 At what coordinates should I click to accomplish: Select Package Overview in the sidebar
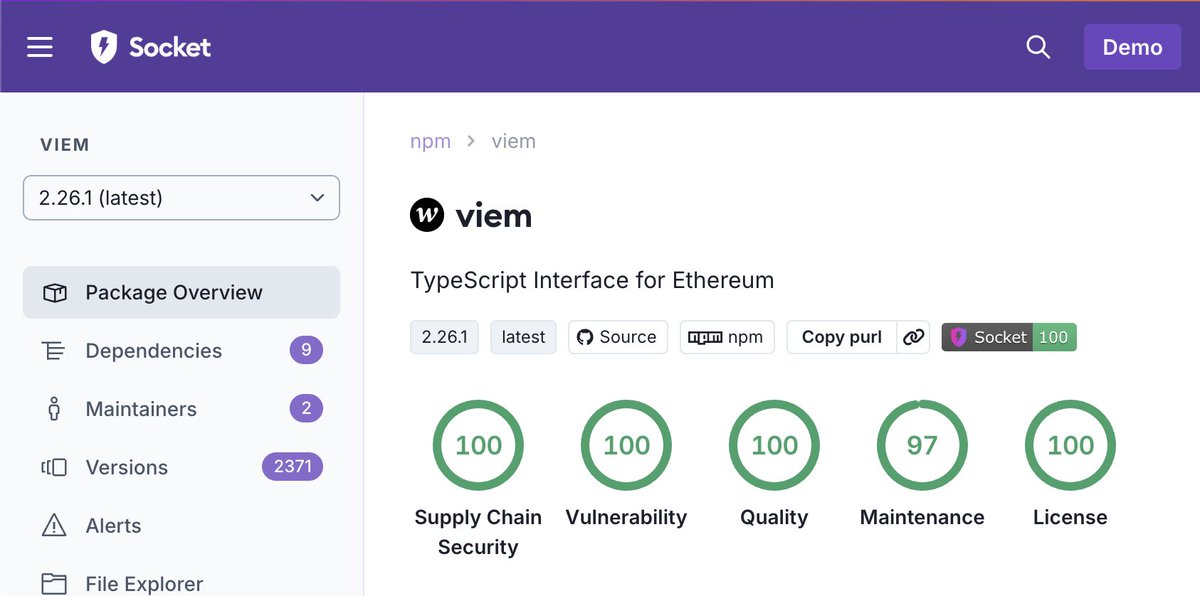tap(181, 293)
